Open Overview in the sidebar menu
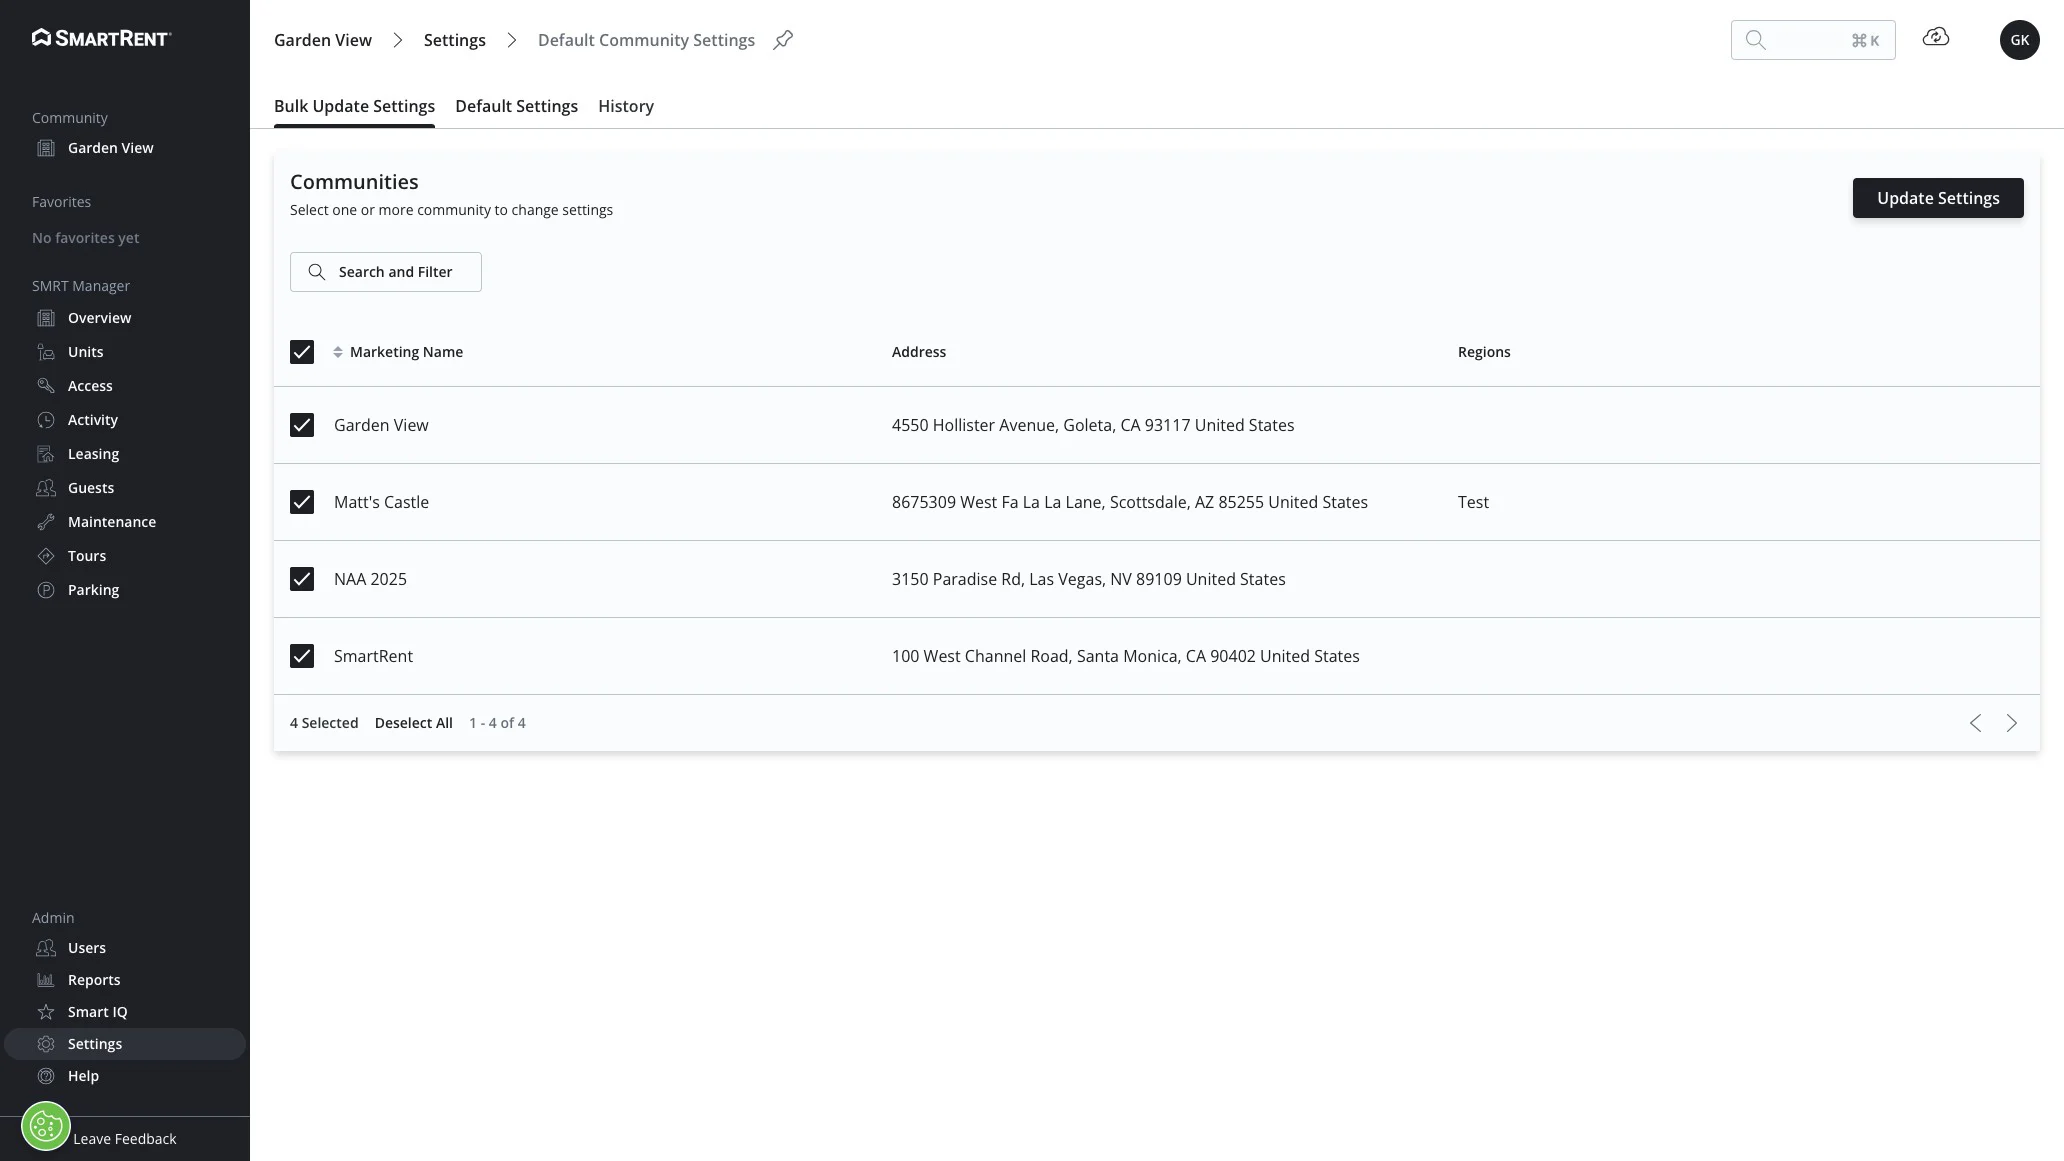The image size is (2064, 1161). click(x=100, y=318)
